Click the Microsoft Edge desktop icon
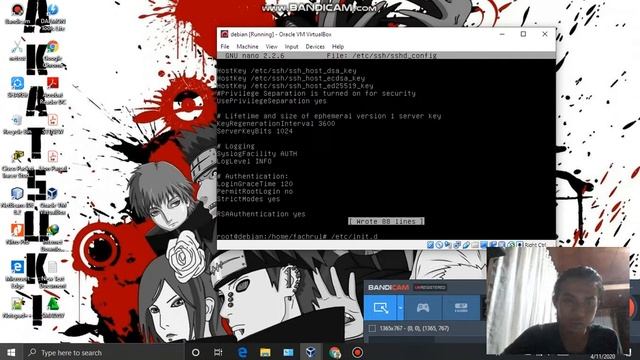The width and height of the screenshot is (640, 360). click(17, 274)
